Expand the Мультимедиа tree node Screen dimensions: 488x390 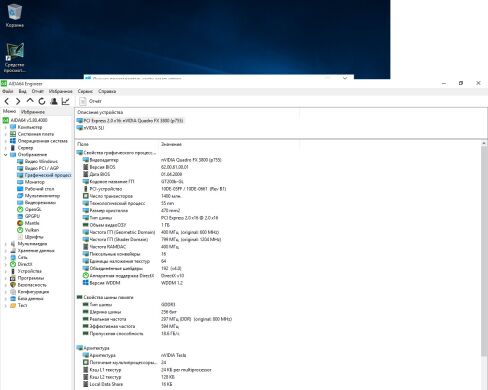(5, 244)
